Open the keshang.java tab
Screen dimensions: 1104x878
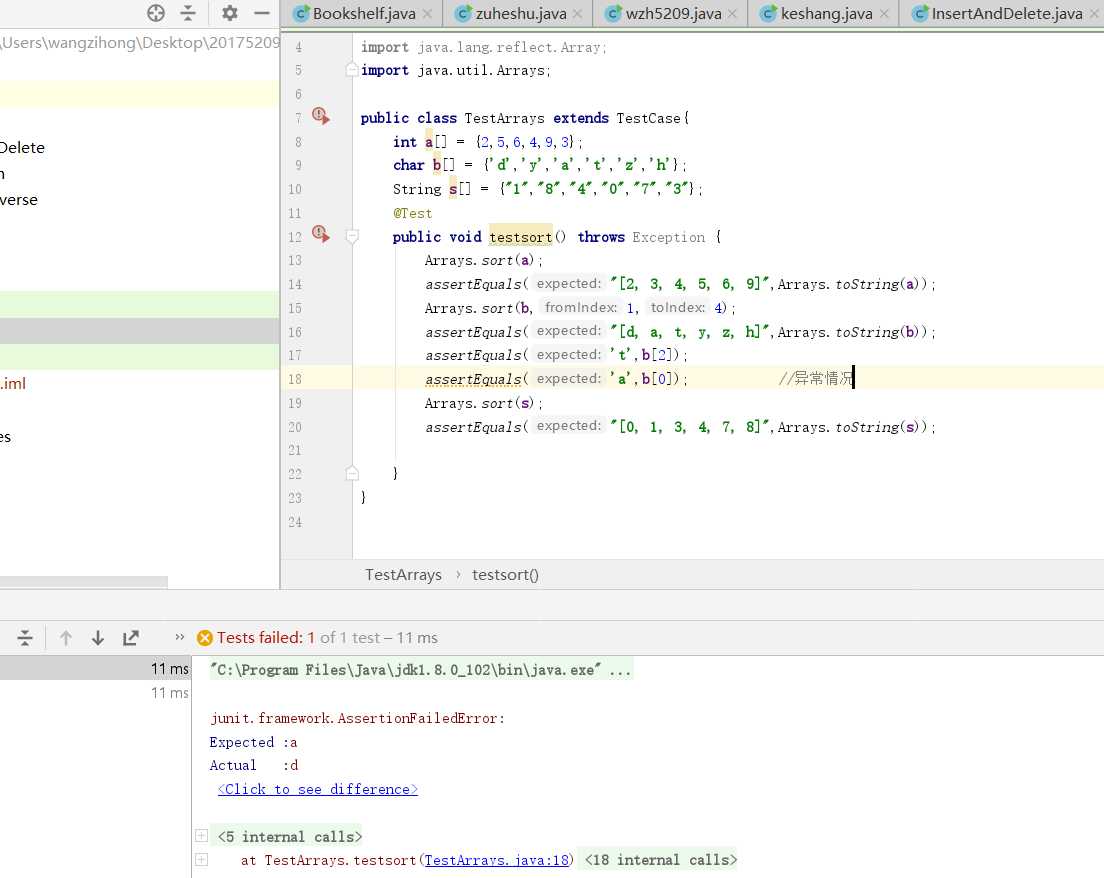829,14
